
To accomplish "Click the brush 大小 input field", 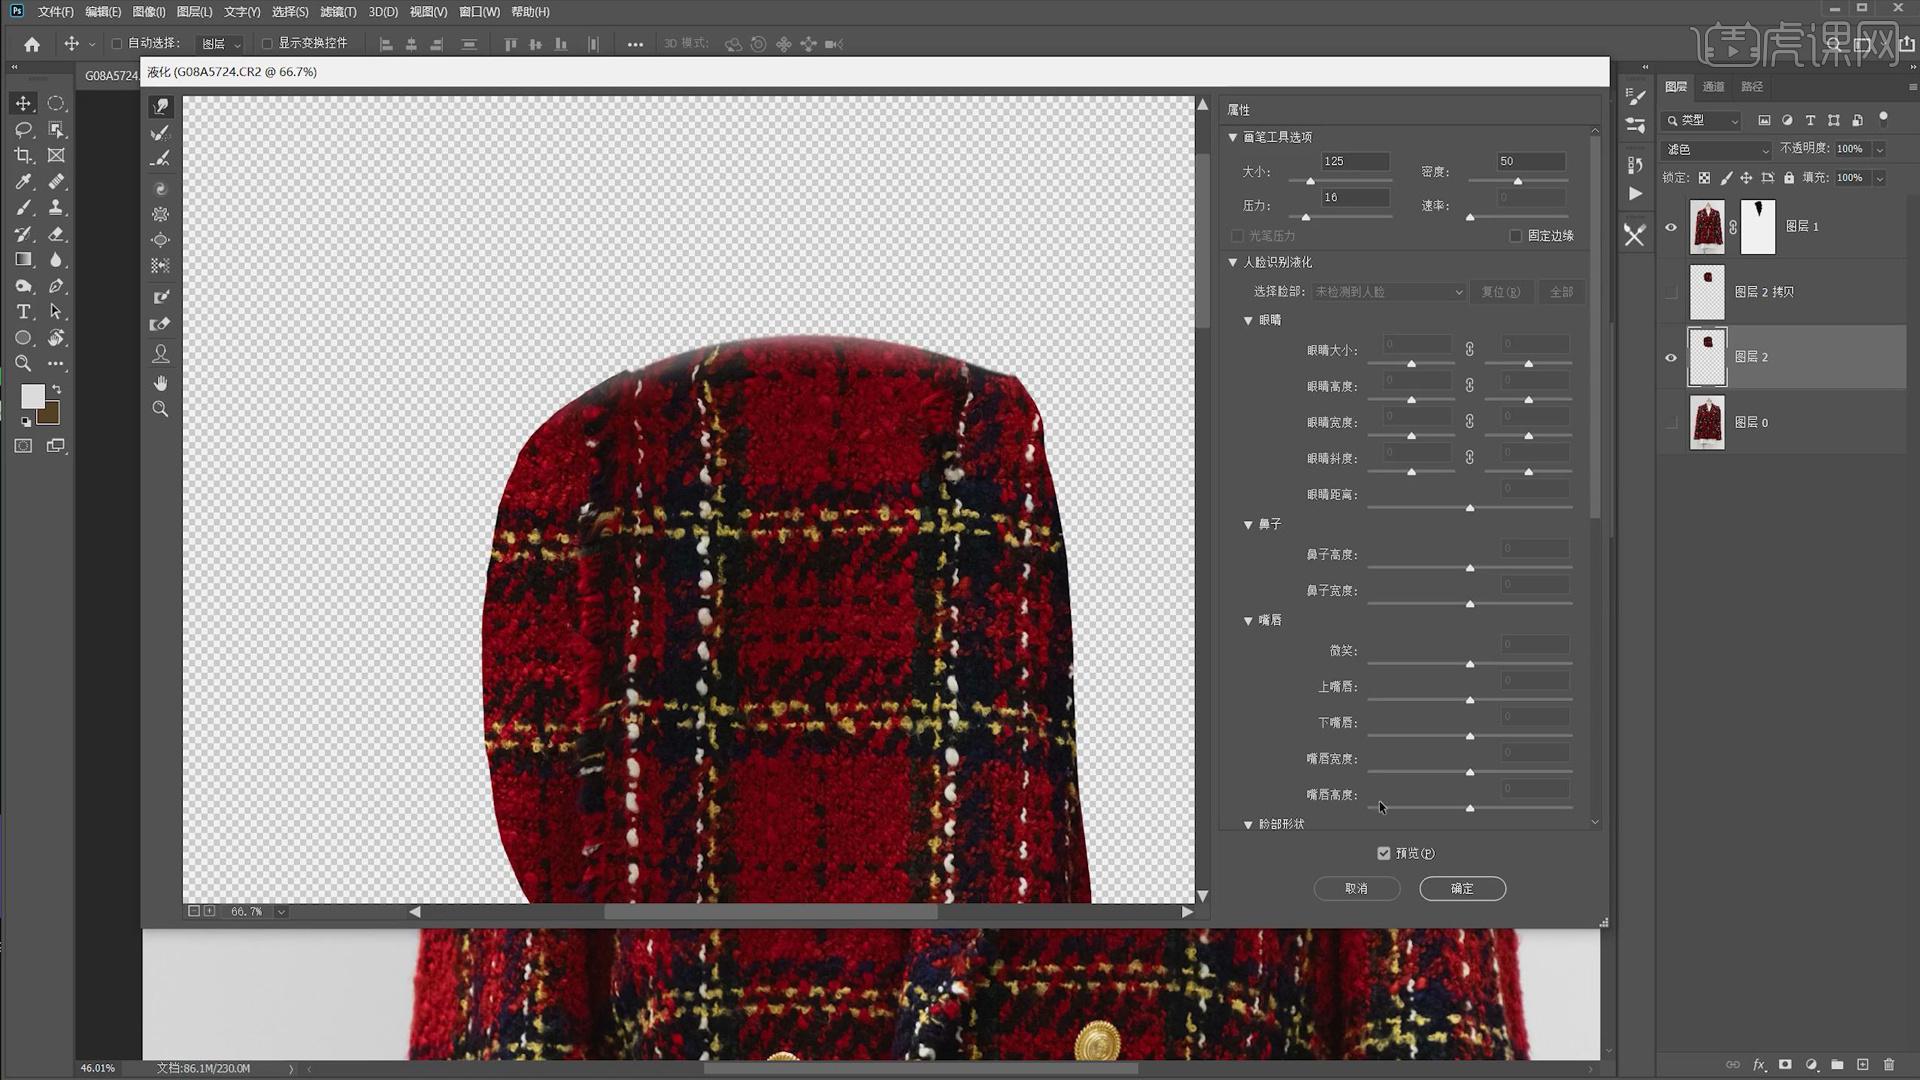I will [1354, 161].
